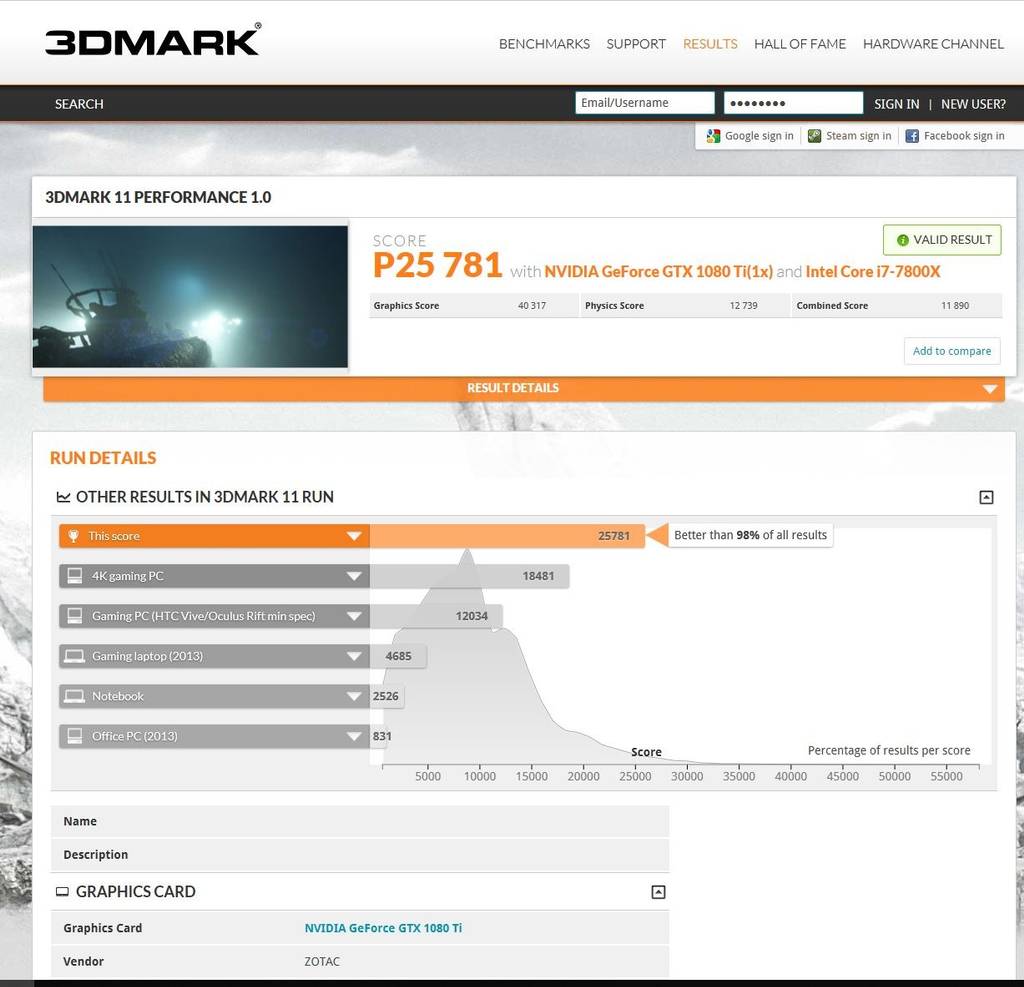
Task: Click the 12034 Gaming PC score bar
Action: click(436, 616)
